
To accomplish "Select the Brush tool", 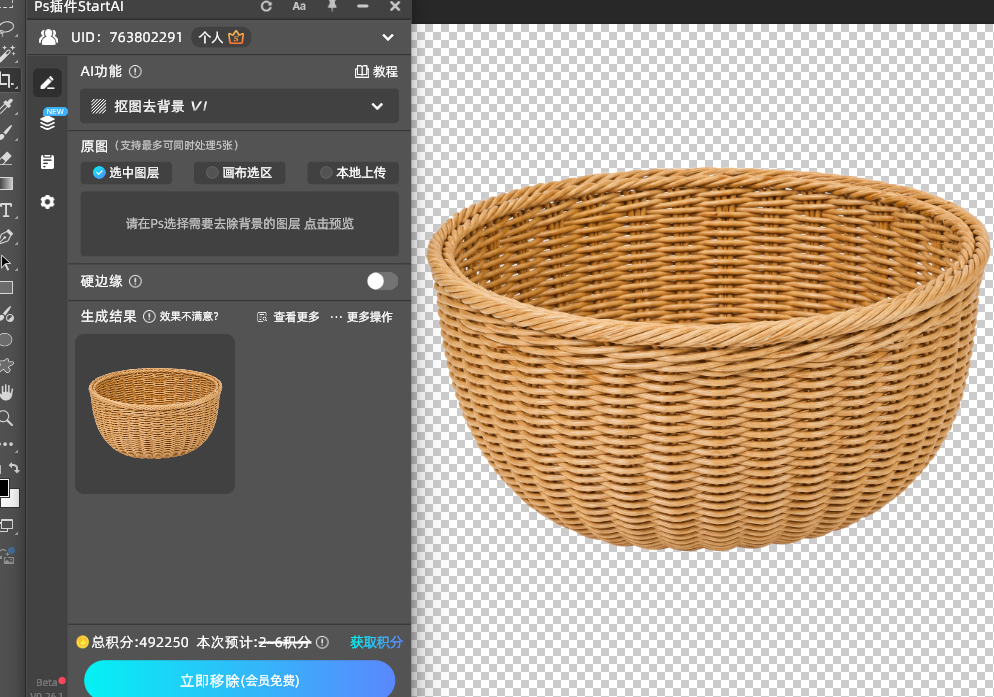I will [x=6, y=132].
